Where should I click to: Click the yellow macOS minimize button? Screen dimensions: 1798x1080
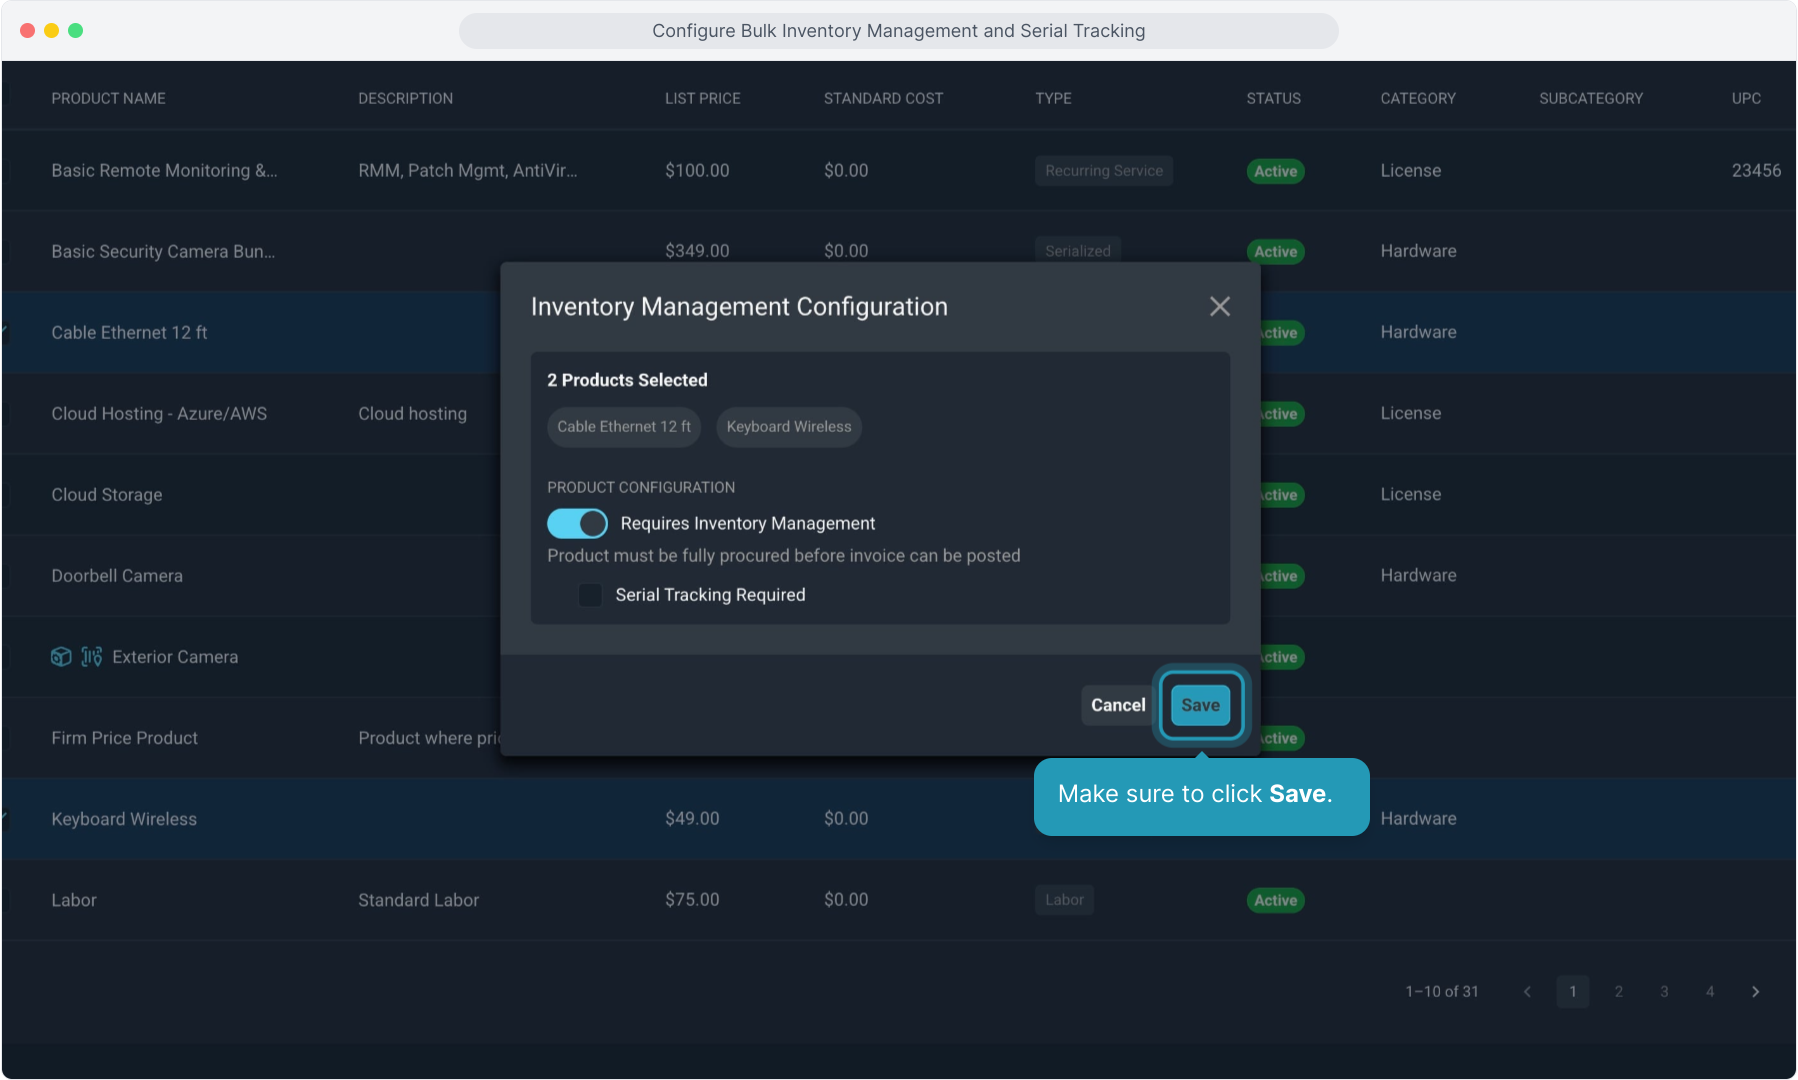[51, 31]
